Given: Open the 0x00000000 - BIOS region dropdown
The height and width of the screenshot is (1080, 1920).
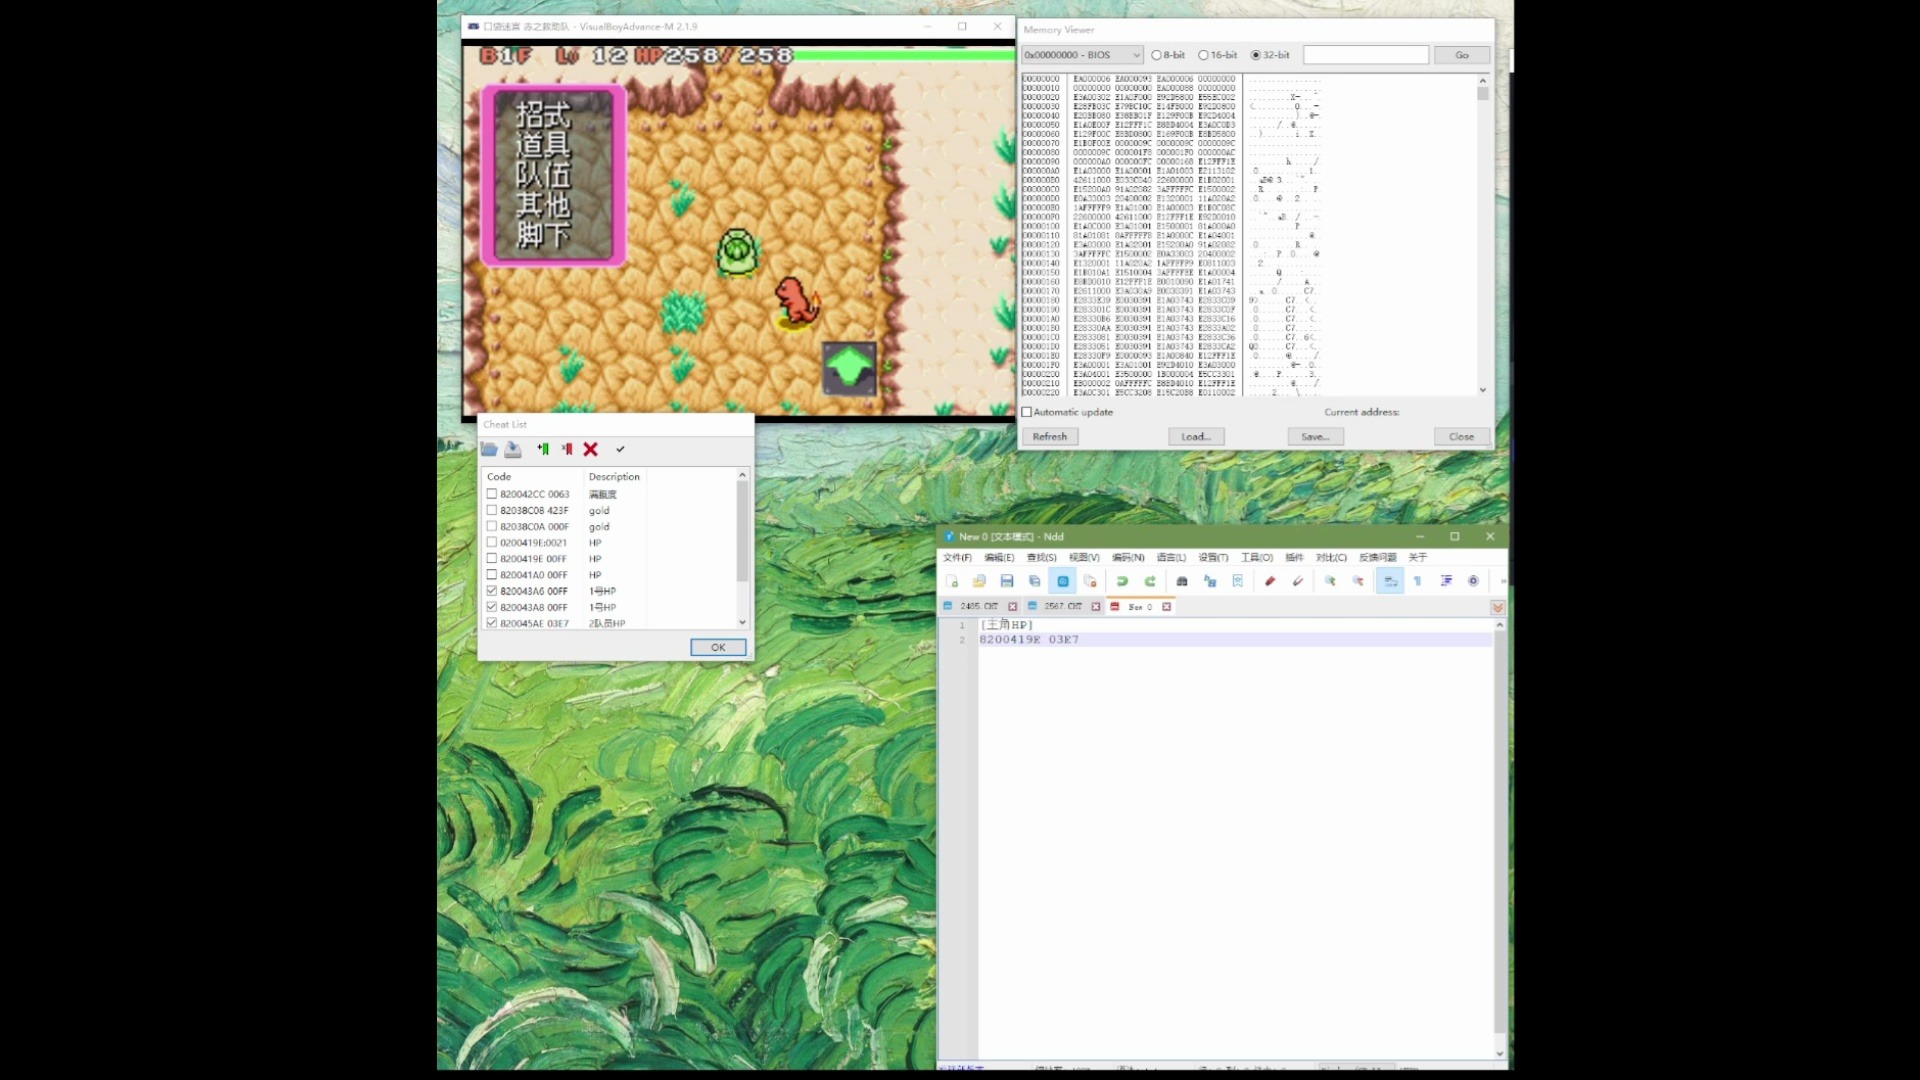Looking at the screenshot, I should coord(1082,55).
